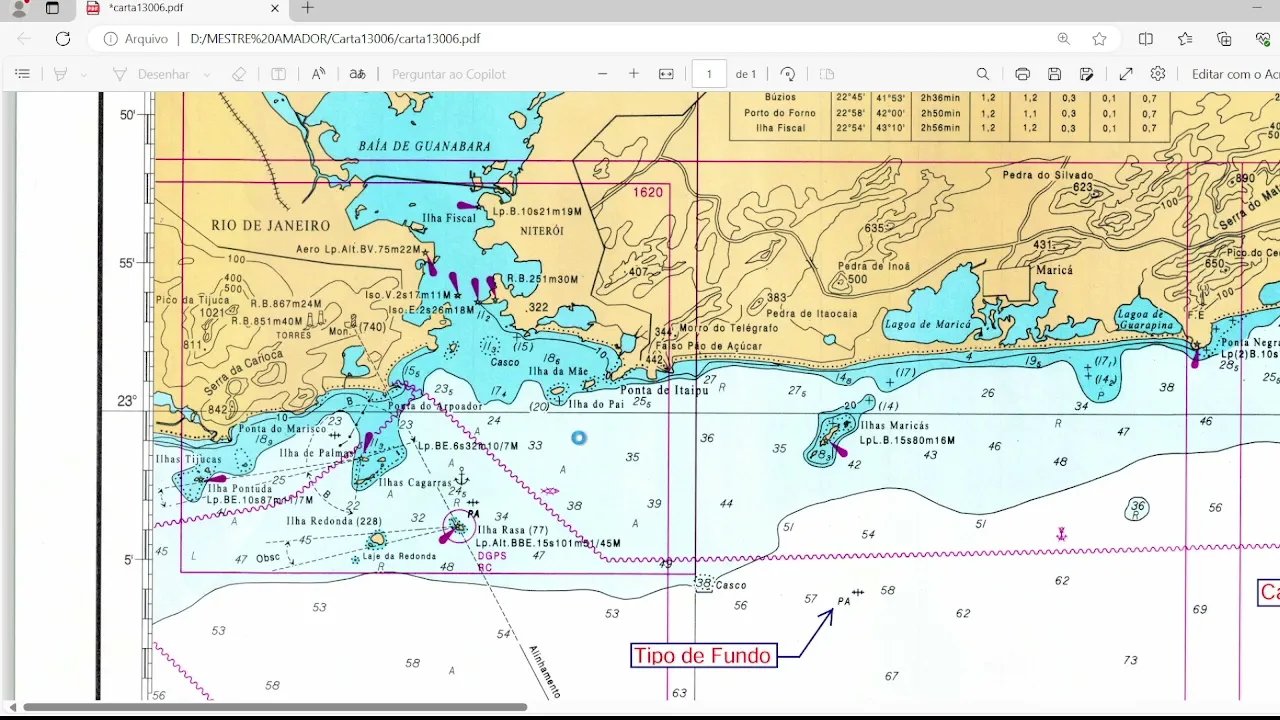Screen dimensions: 1280x720
Task: Click Editar com o Acrobat button
Action: coord(1235,74)
